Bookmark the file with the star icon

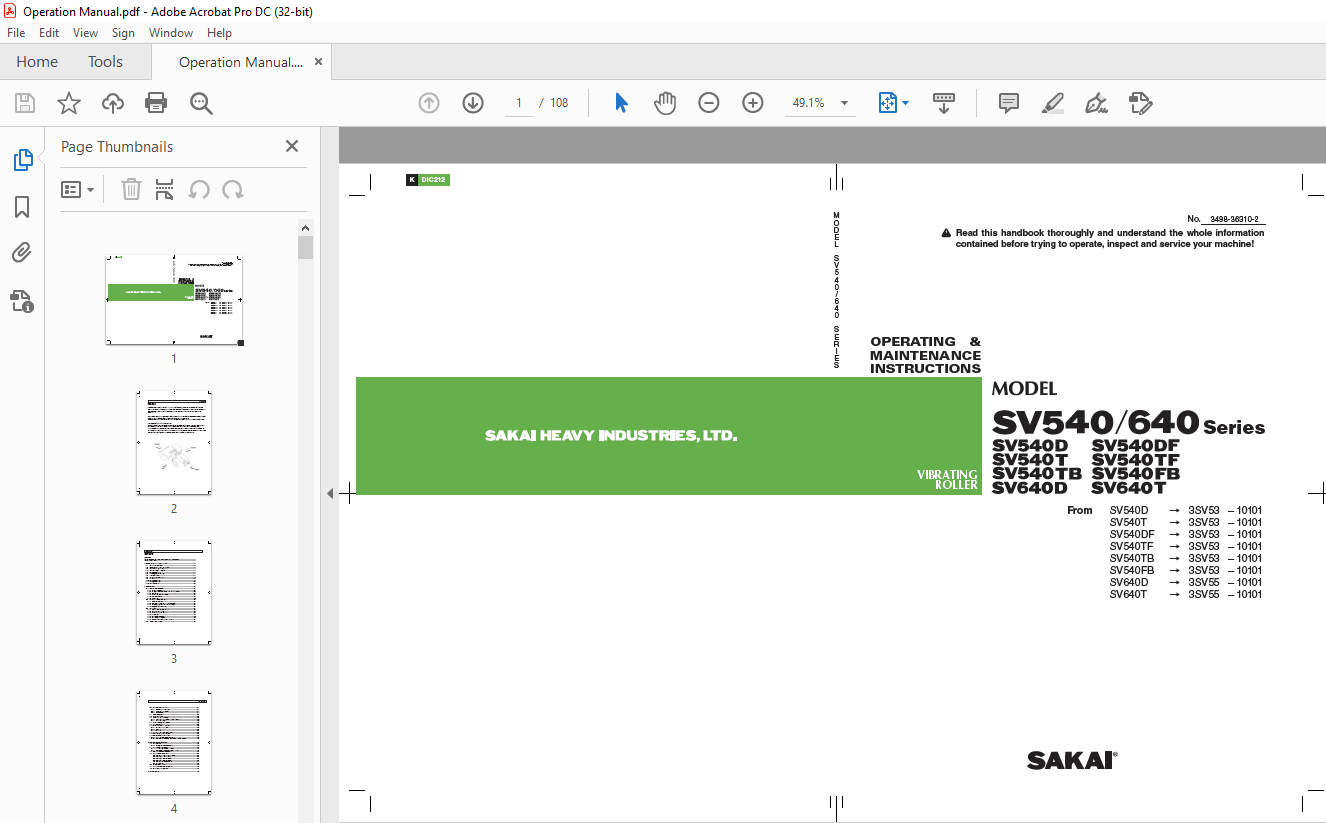pyautogui.click(x=68, y=103)
